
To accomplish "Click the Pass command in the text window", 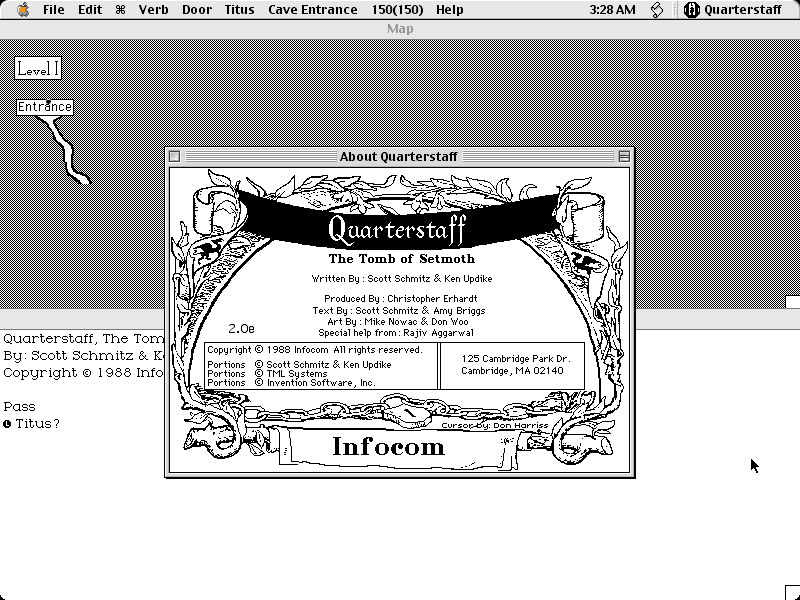I will [19, 407].
